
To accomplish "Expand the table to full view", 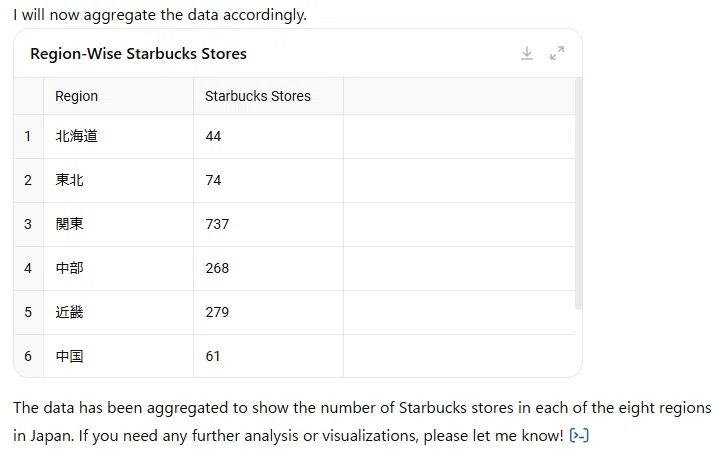I will point(557,53).
